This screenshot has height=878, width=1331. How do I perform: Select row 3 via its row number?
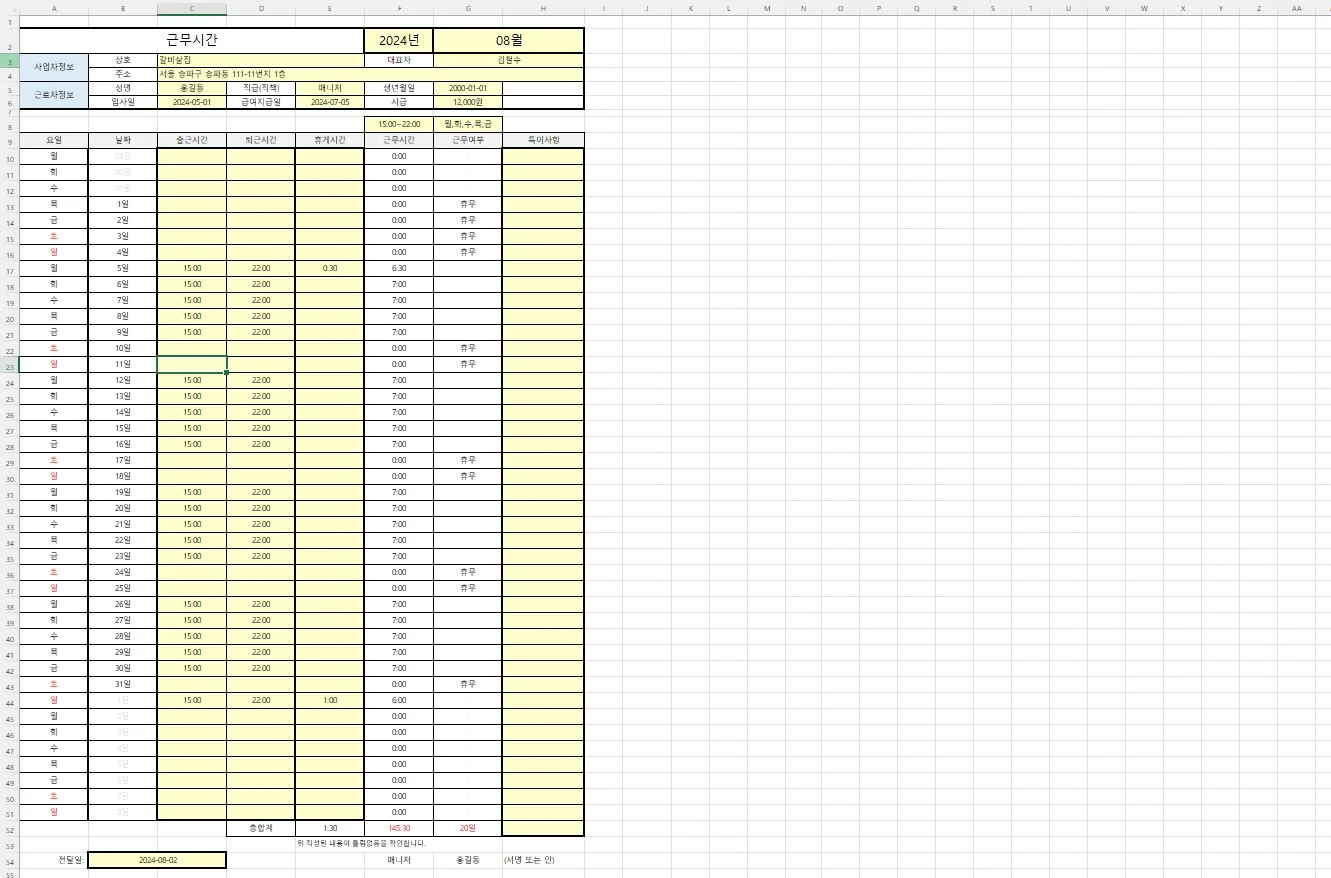9,61
